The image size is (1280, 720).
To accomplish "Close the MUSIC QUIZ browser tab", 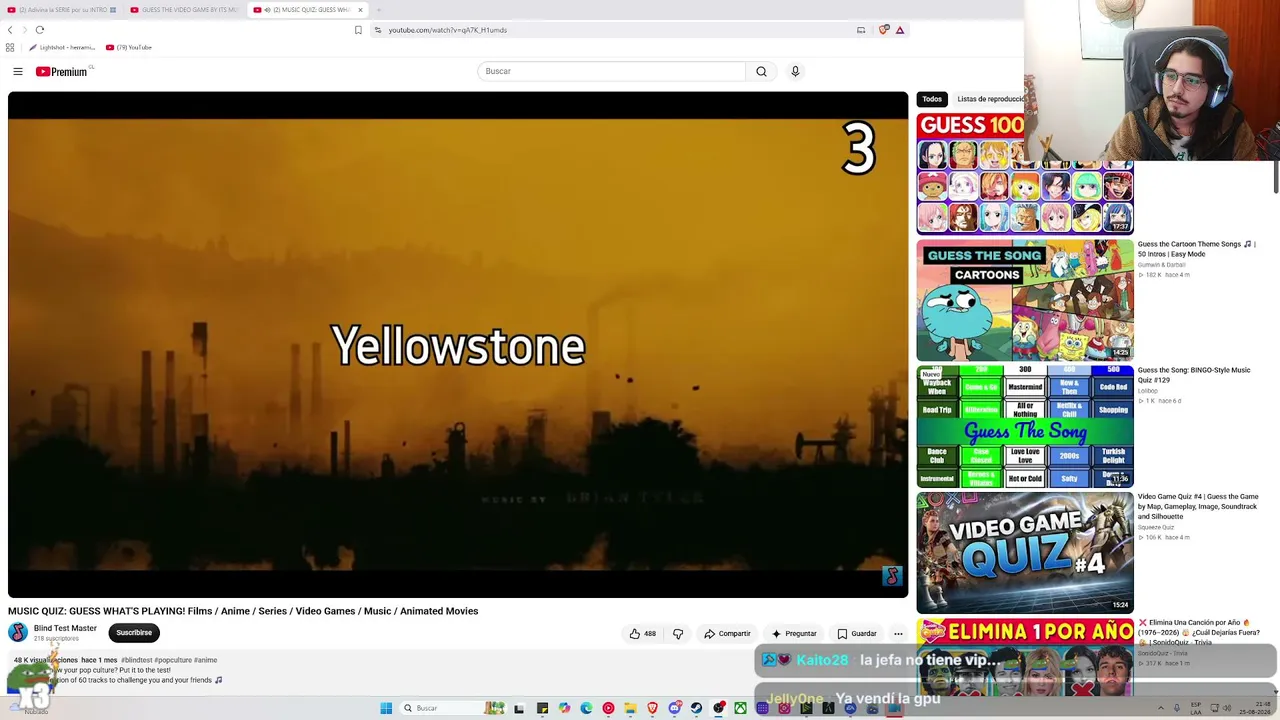I will 360,10.
